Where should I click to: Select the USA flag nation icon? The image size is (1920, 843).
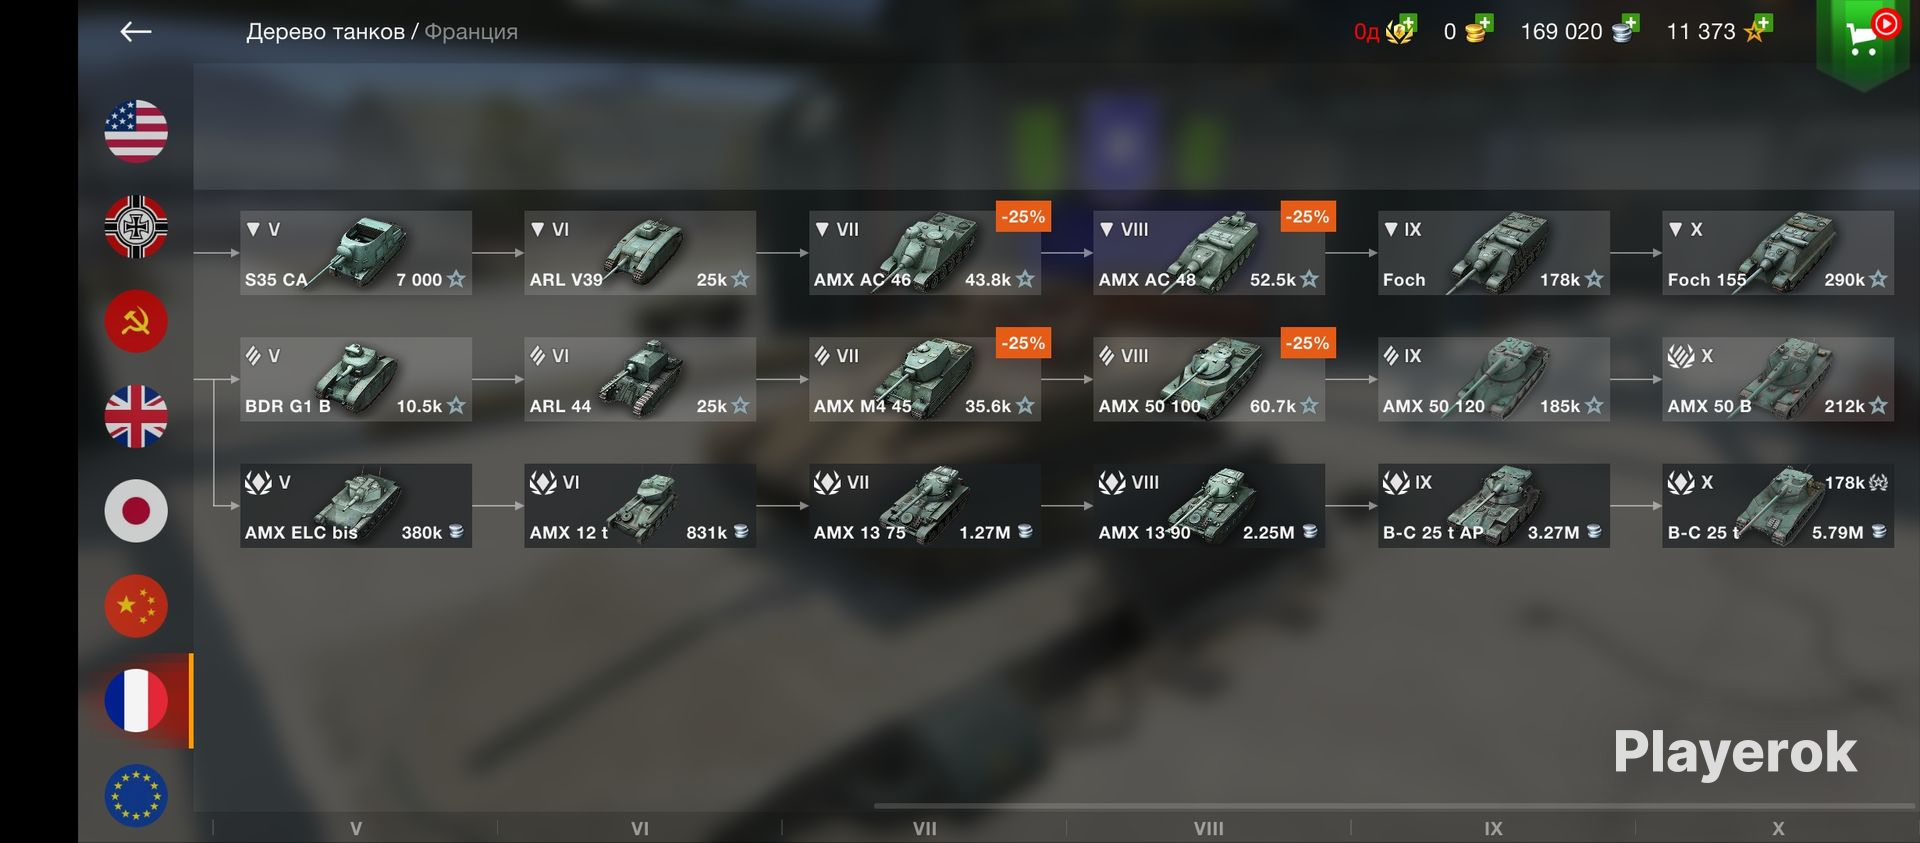click(x=136, y=131)
